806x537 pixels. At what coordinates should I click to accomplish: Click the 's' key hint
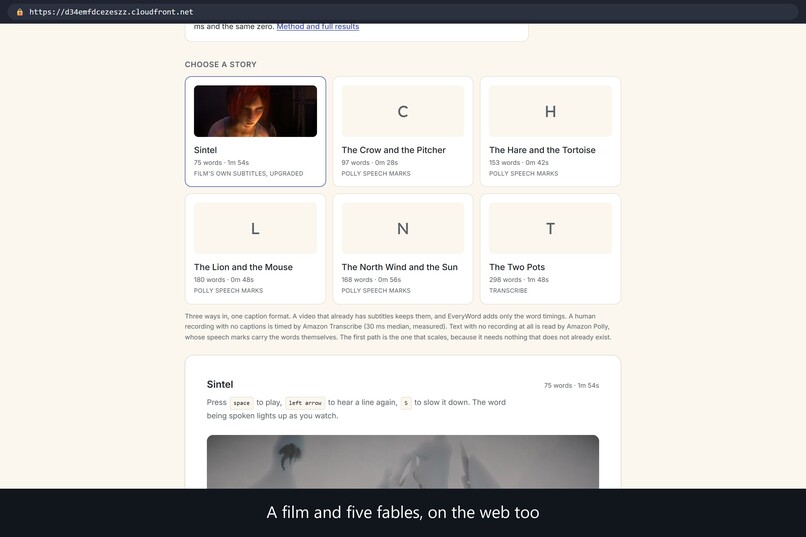click(406, 403)
